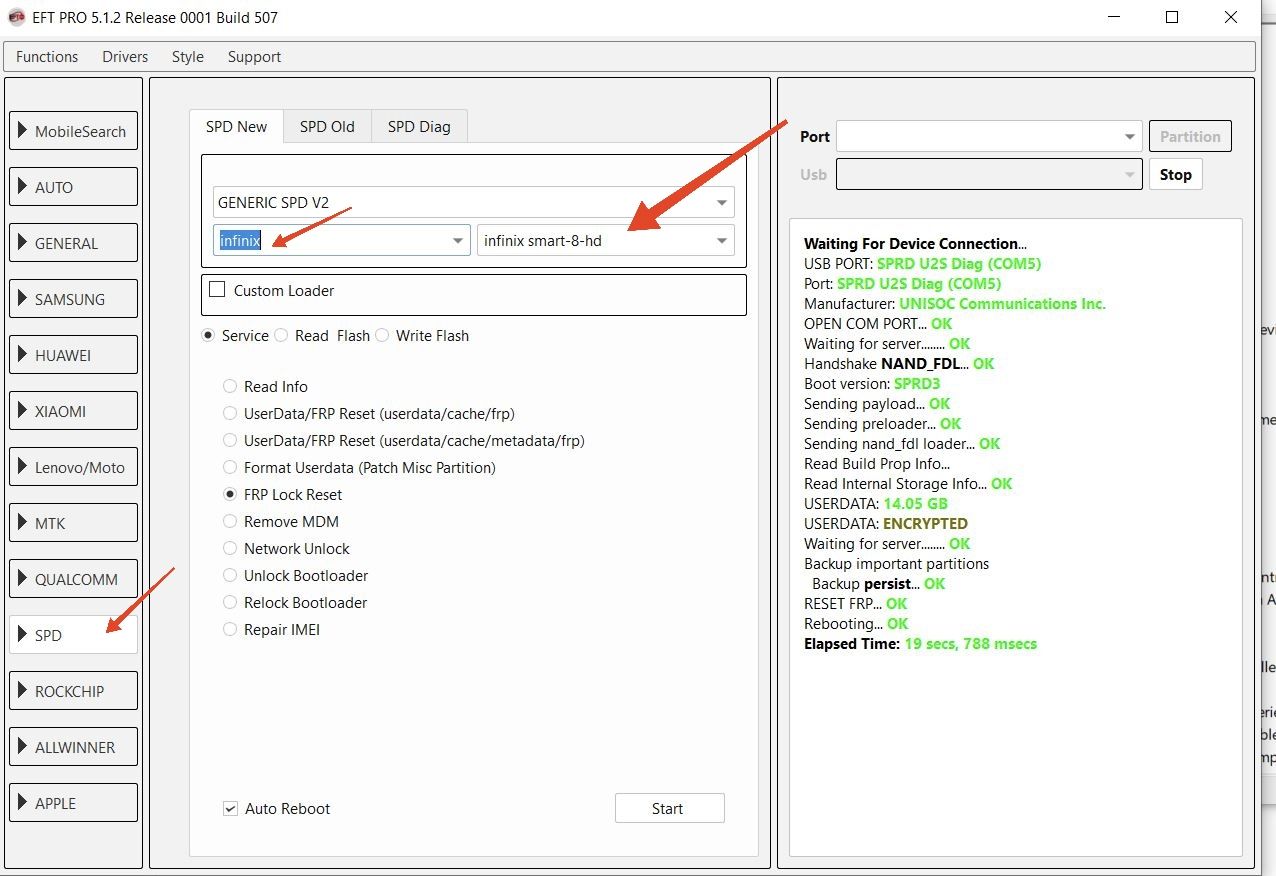Select the Network Unlock option
1276x876 pixels.
click(230, 548)
